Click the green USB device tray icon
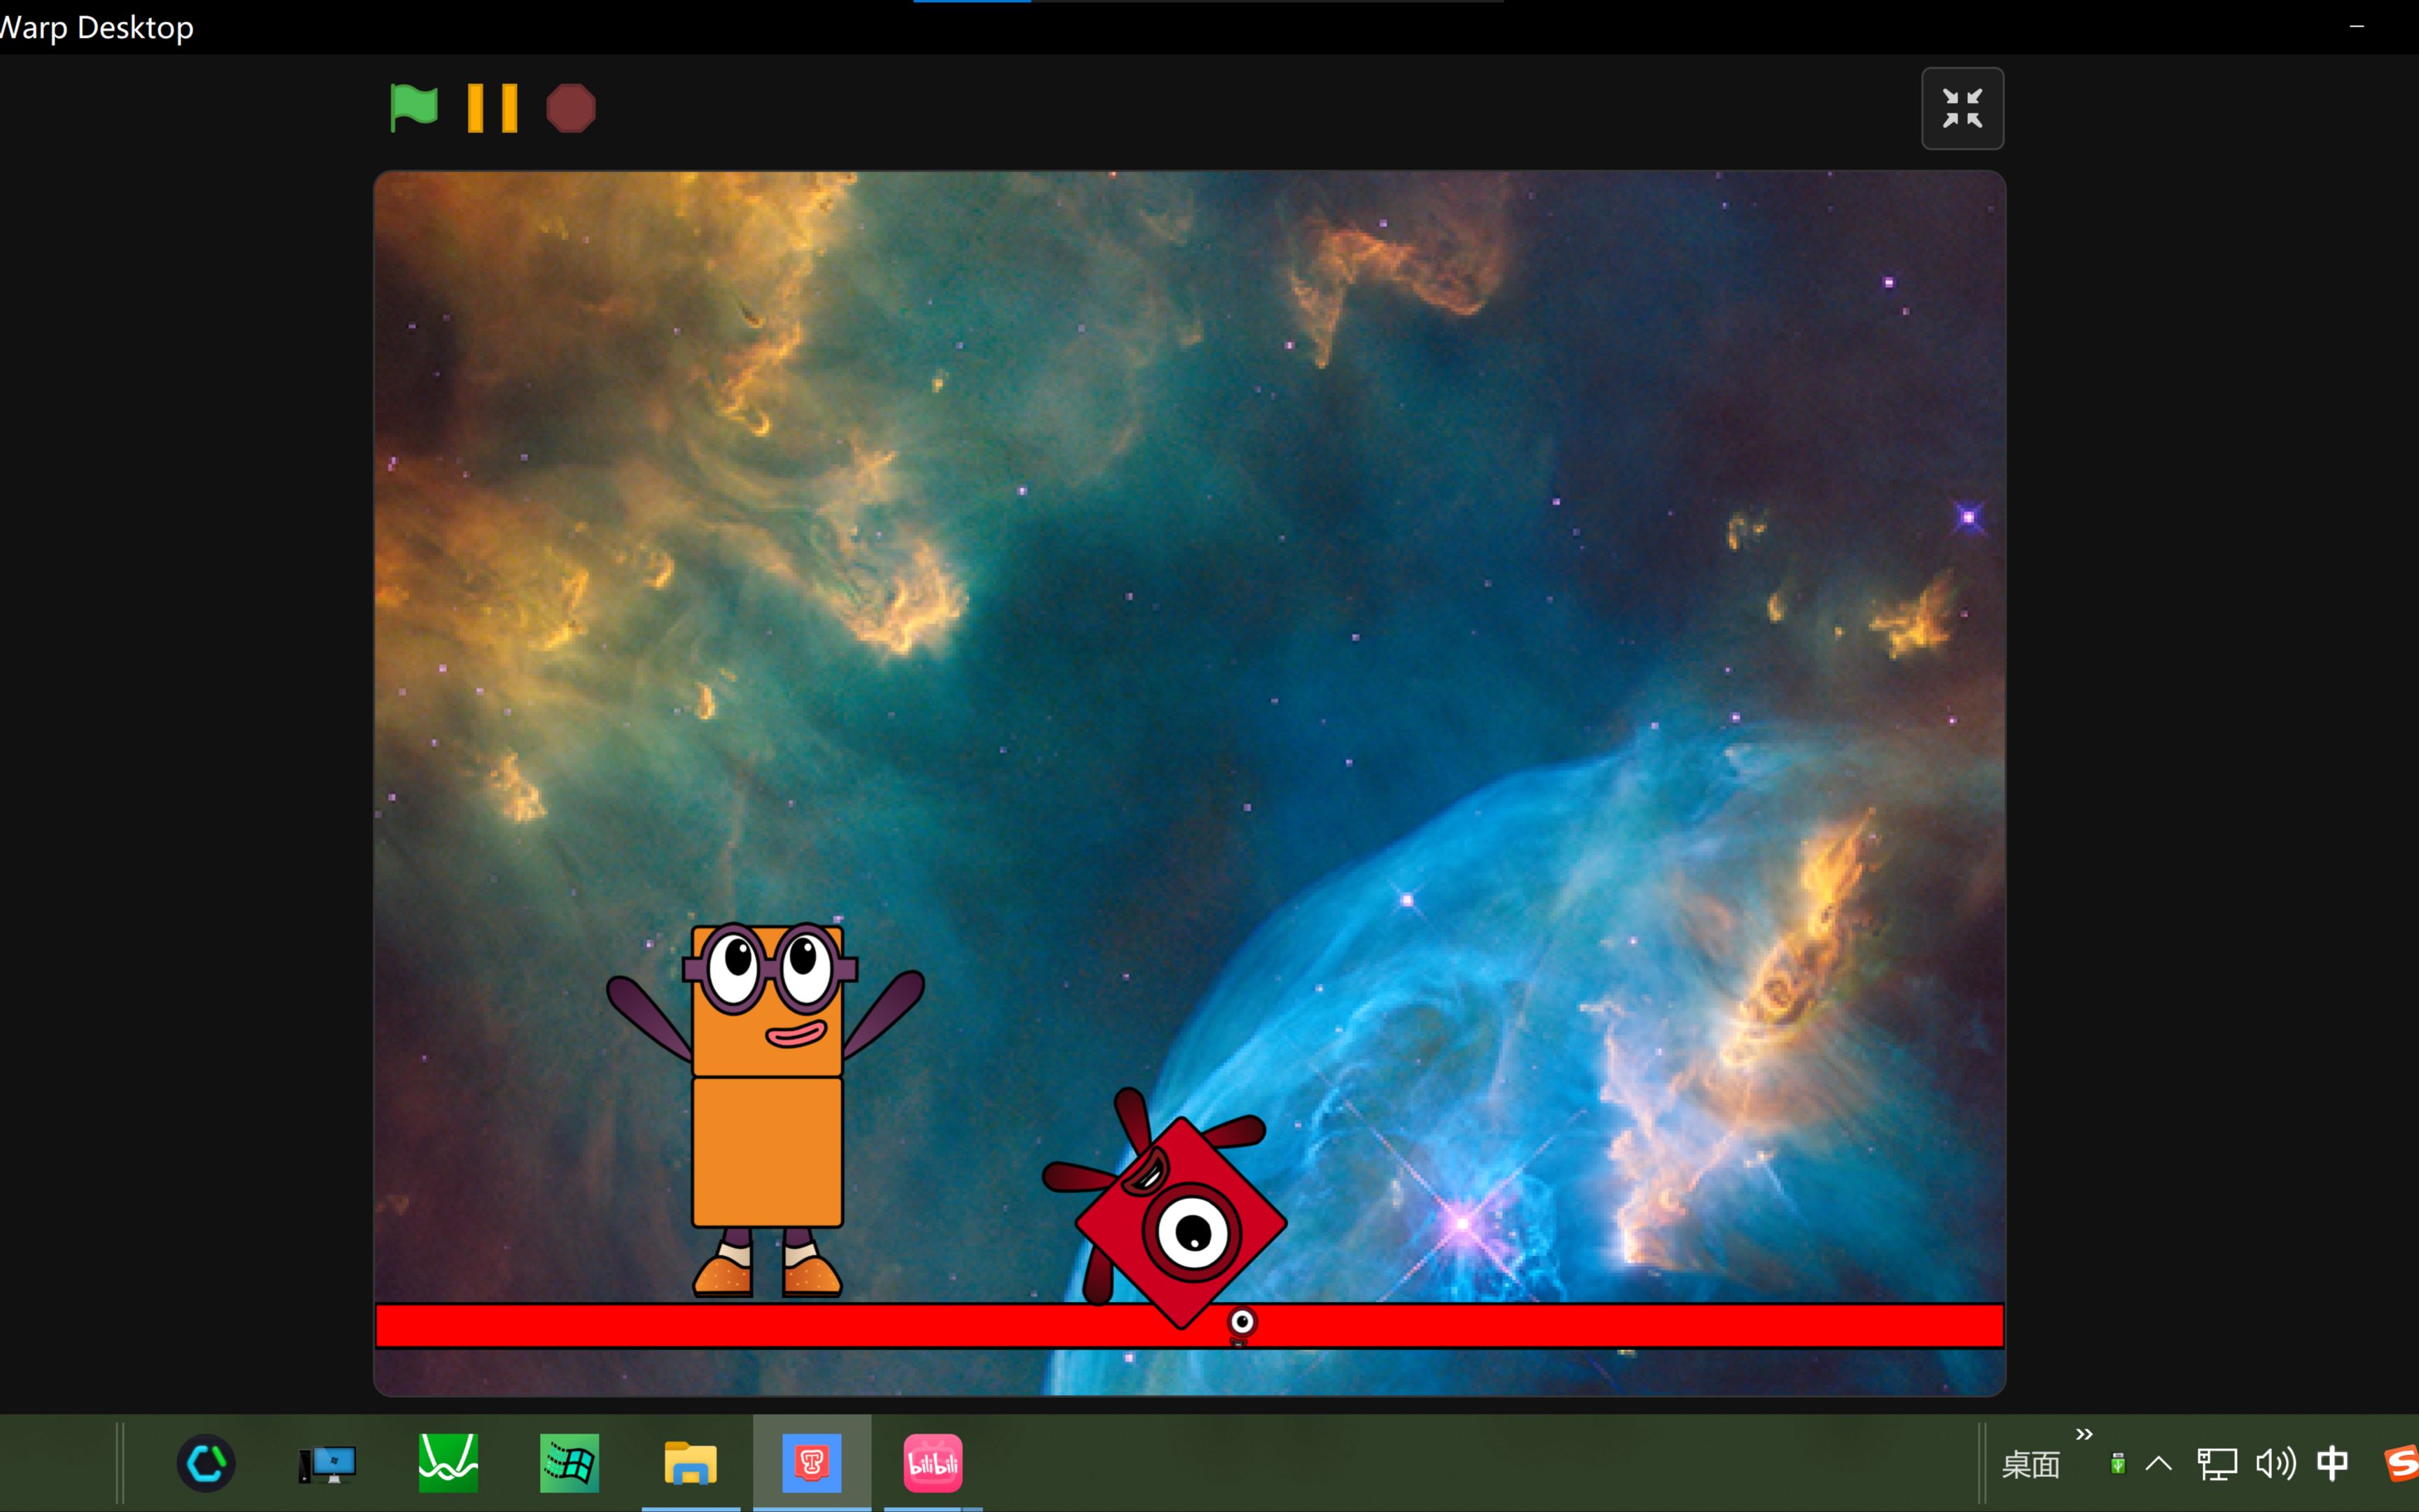Image resolution: width=2419 pixels, height=1512 pixels. point(2117,1464)
